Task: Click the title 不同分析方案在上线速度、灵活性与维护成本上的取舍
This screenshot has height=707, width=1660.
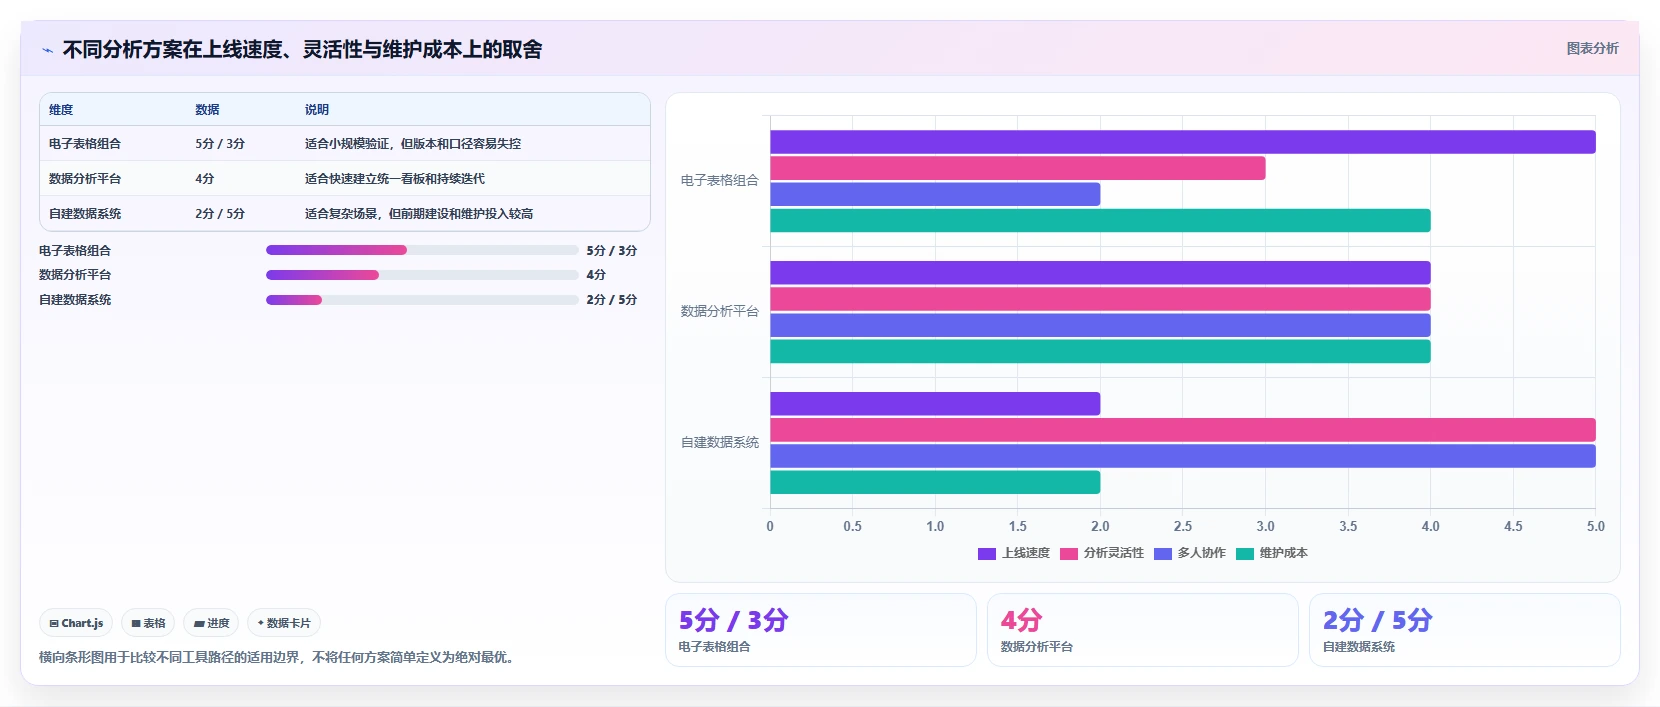Action: tap(302, 50)
